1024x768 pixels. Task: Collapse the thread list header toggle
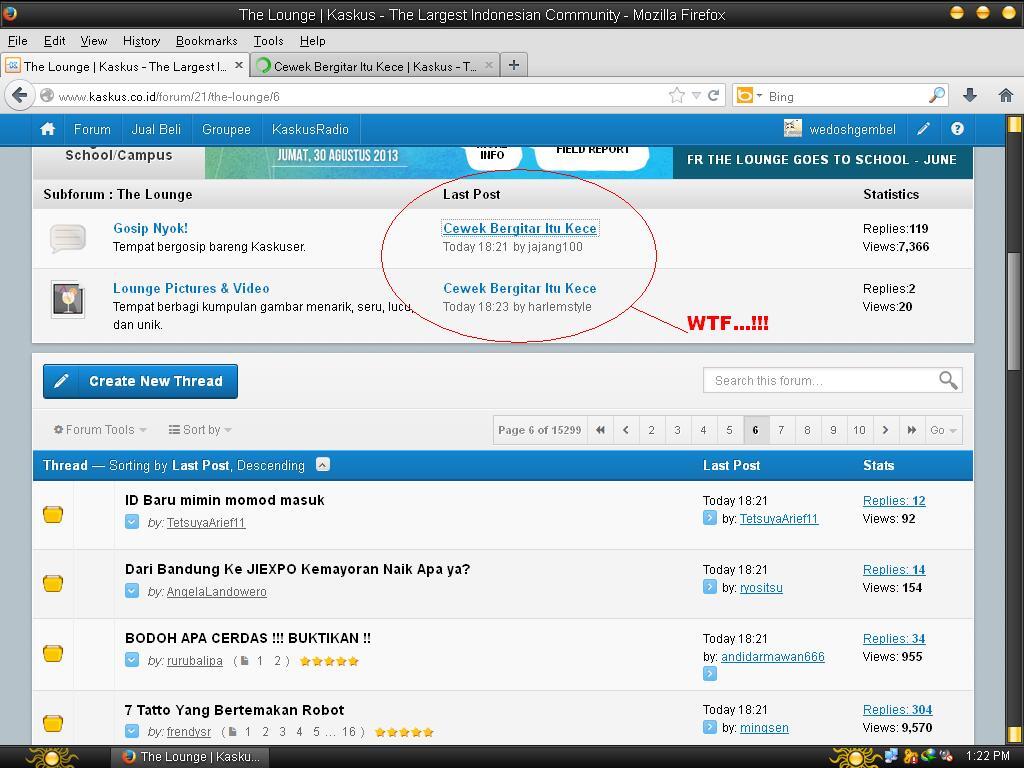(x=323, y=464)
